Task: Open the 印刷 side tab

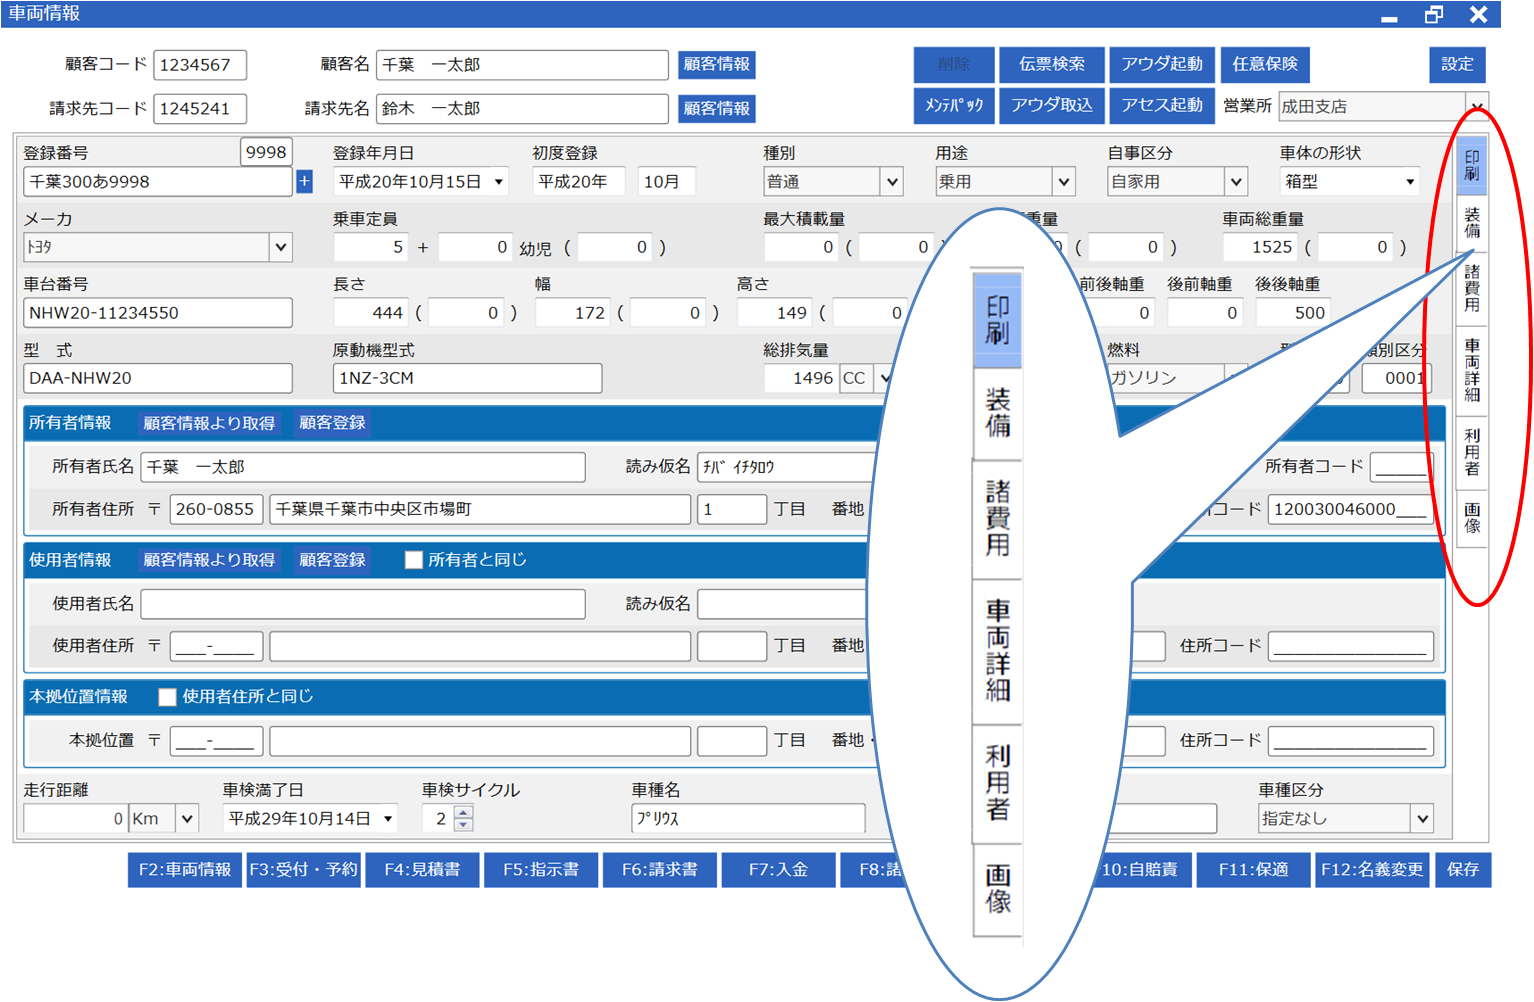Action: coord(1472,165)
